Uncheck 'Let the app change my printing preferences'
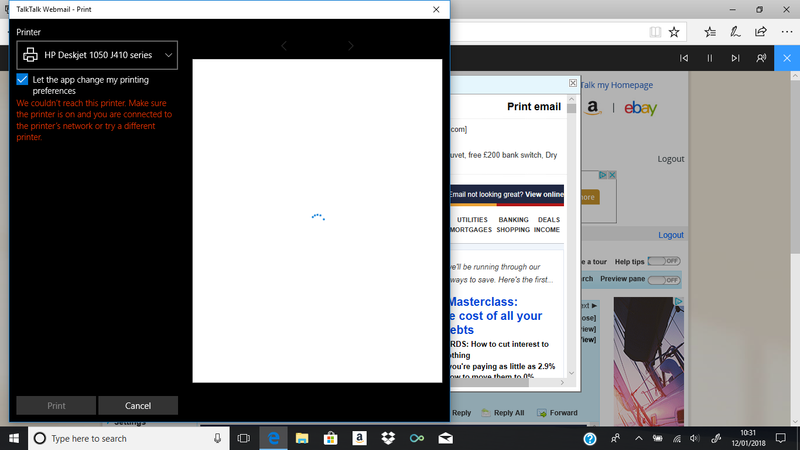Screen dimensions: 800x450 pos(23,79)
